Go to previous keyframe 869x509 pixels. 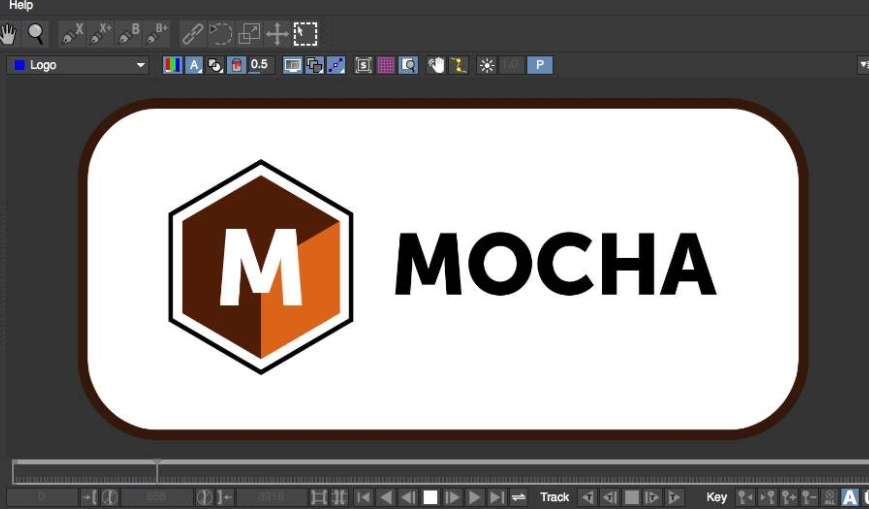click(745, 497)
